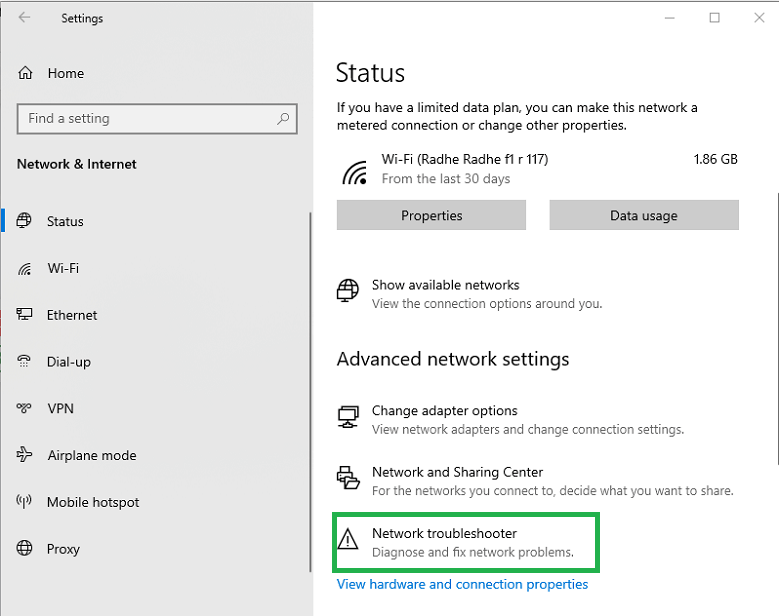Maximize the Settings window
Viewport: 779px width, 616px height.
pyautogui.click(x=714, y=18)
